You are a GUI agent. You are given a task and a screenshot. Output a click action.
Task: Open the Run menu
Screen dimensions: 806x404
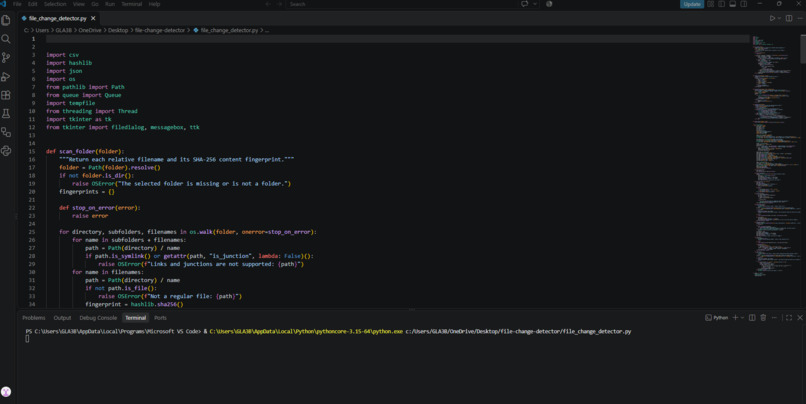[x=109, y=4]
